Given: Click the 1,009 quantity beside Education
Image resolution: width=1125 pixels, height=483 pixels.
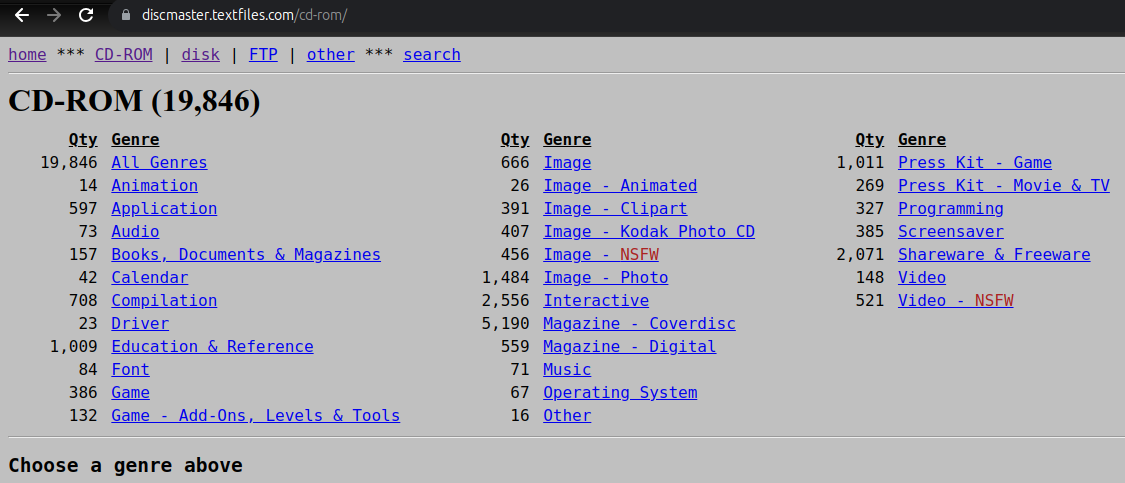Looking at the screenshot, I should pyautogui.click(x=74, y=347).
